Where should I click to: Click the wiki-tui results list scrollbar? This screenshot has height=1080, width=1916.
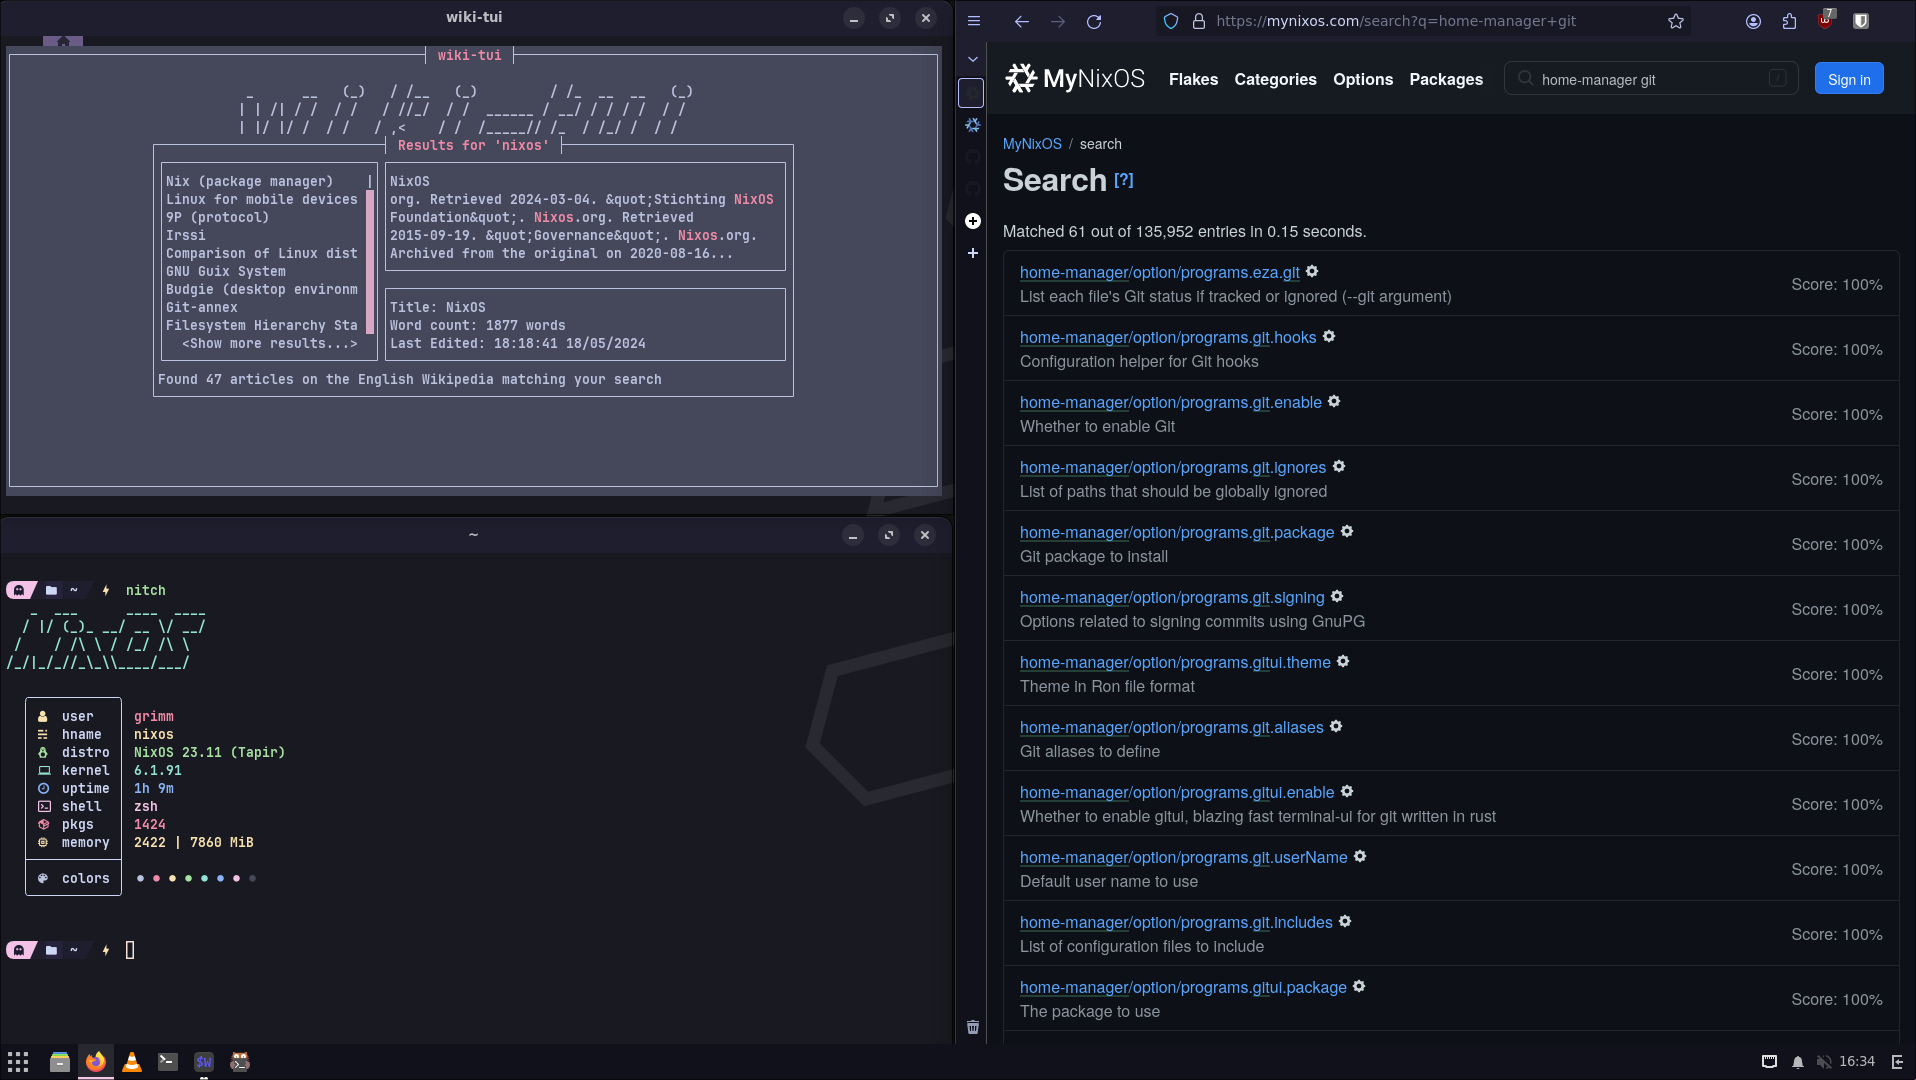click(370, 262)
